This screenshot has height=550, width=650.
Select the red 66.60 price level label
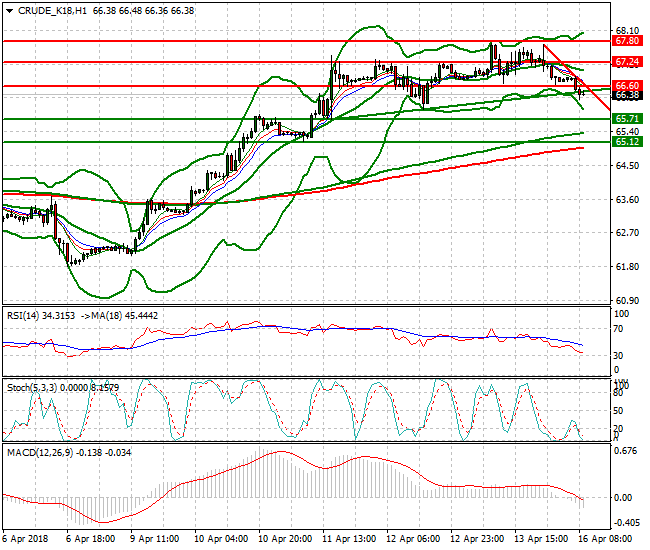point(627,86)
